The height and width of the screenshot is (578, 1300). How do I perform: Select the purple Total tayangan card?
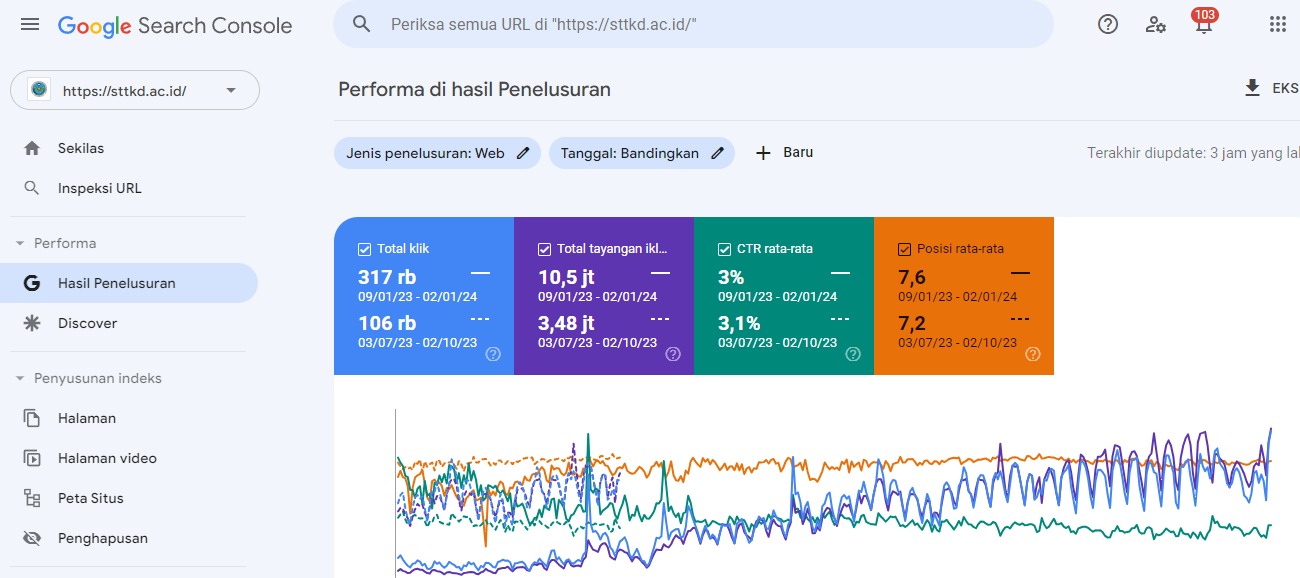604,296
